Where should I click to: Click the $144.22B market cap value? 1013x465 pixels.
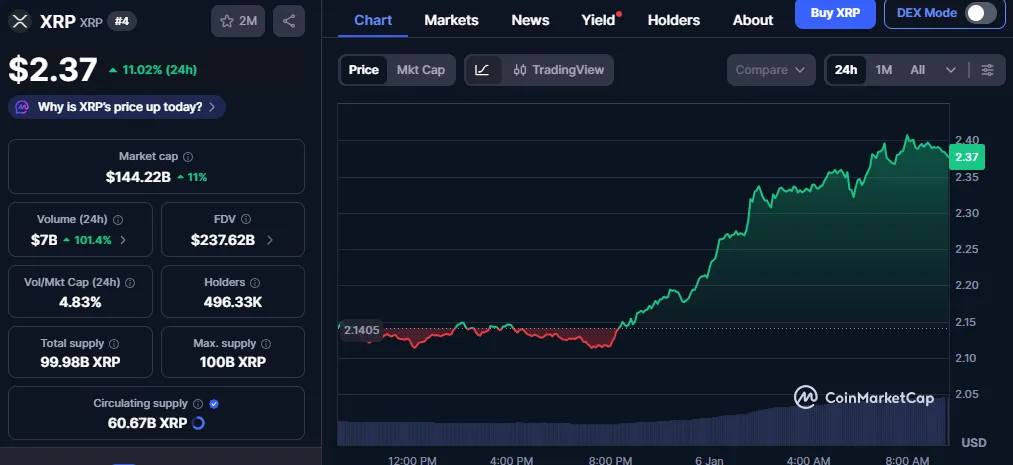(138, 177)
